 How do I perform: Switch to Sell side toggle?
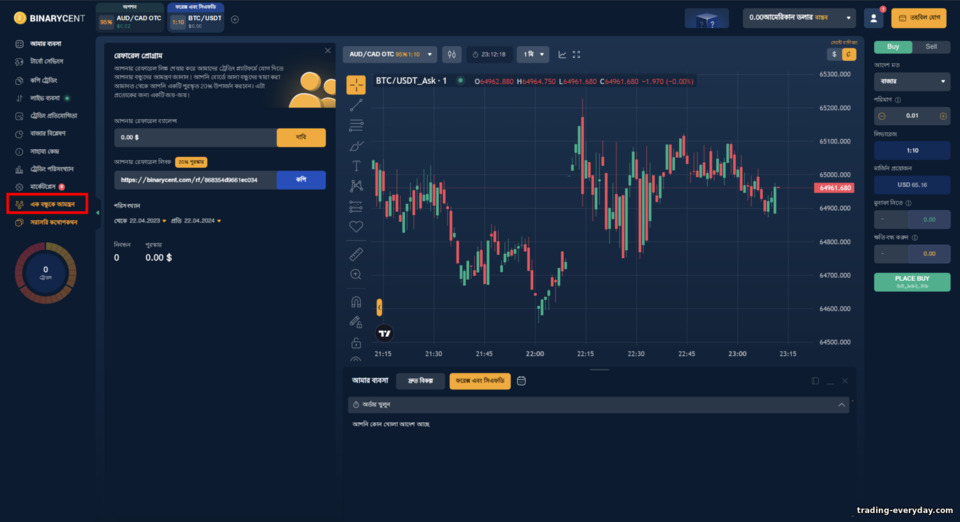[x=931, y=47]
